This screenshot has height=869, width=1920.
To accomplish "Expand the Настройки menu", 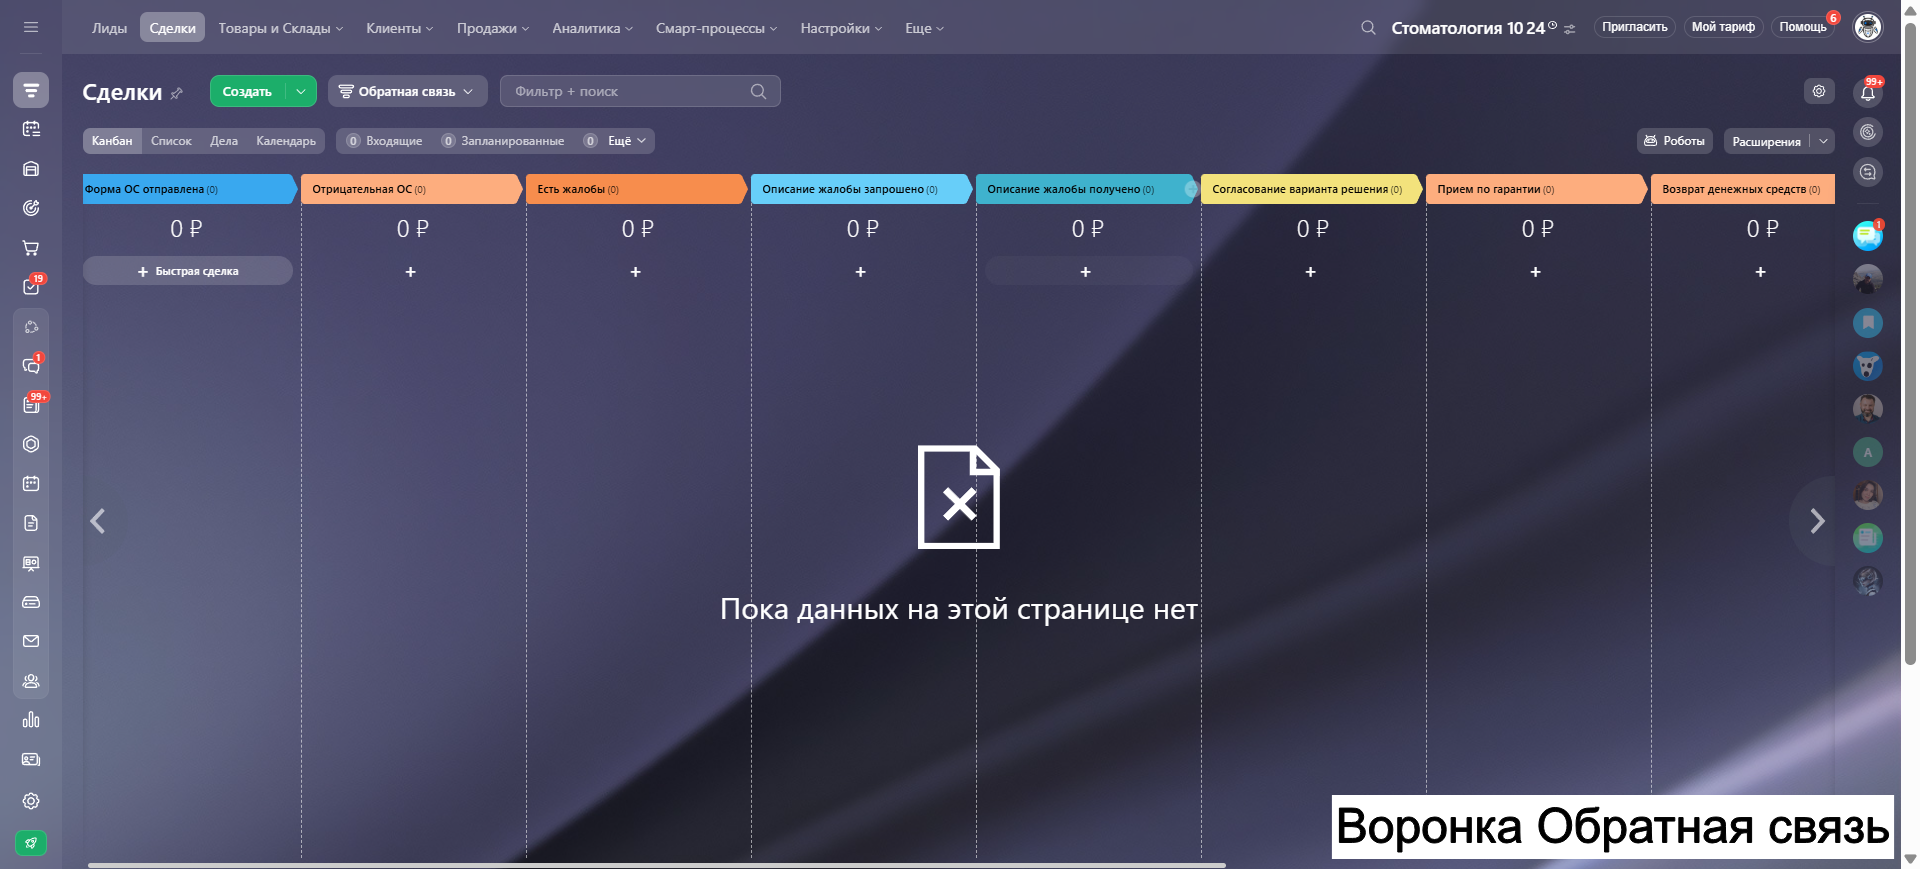I will click(x=842, y=28).
